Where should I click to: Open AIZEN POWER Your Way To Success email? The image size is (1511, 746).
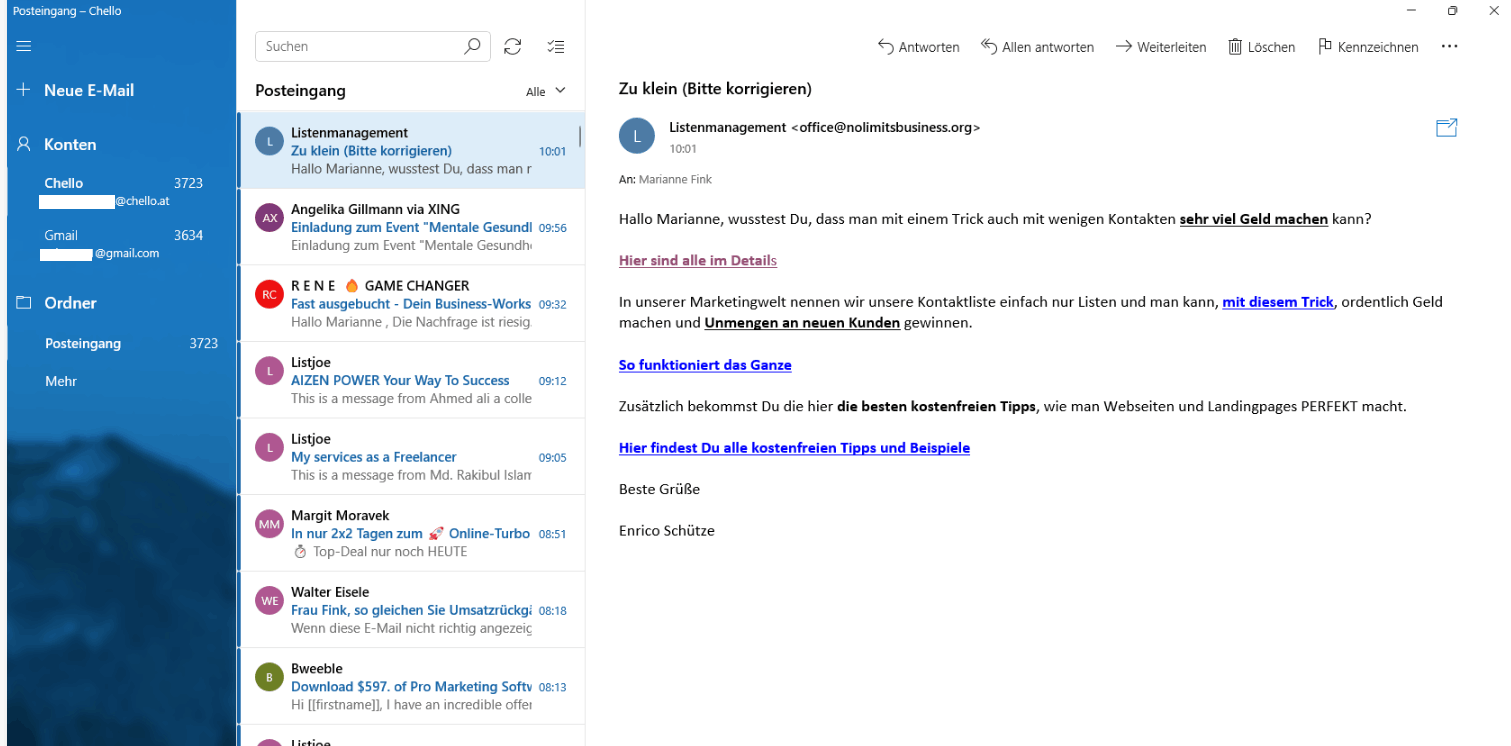412,380
